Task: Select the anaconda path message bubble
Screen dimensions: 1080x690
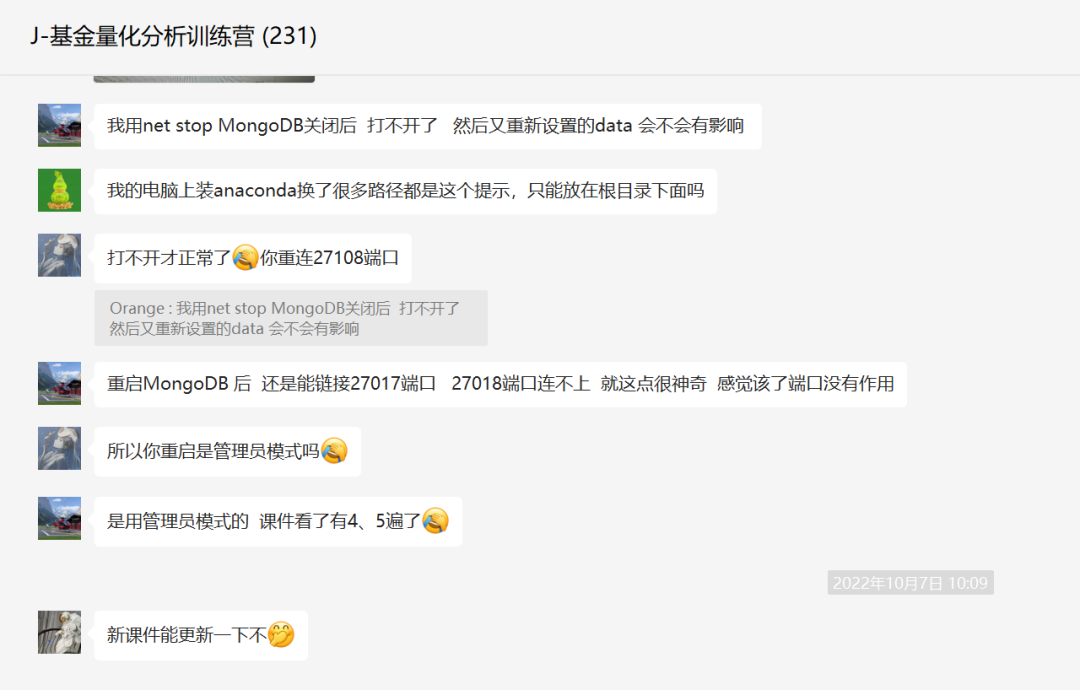Action: 406,191
